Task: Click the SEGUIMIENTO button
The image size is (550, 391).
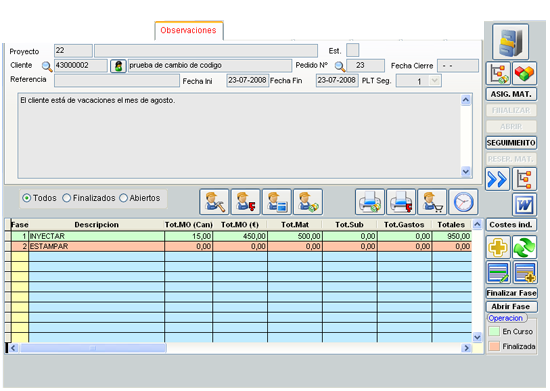Action: [511, 143]
